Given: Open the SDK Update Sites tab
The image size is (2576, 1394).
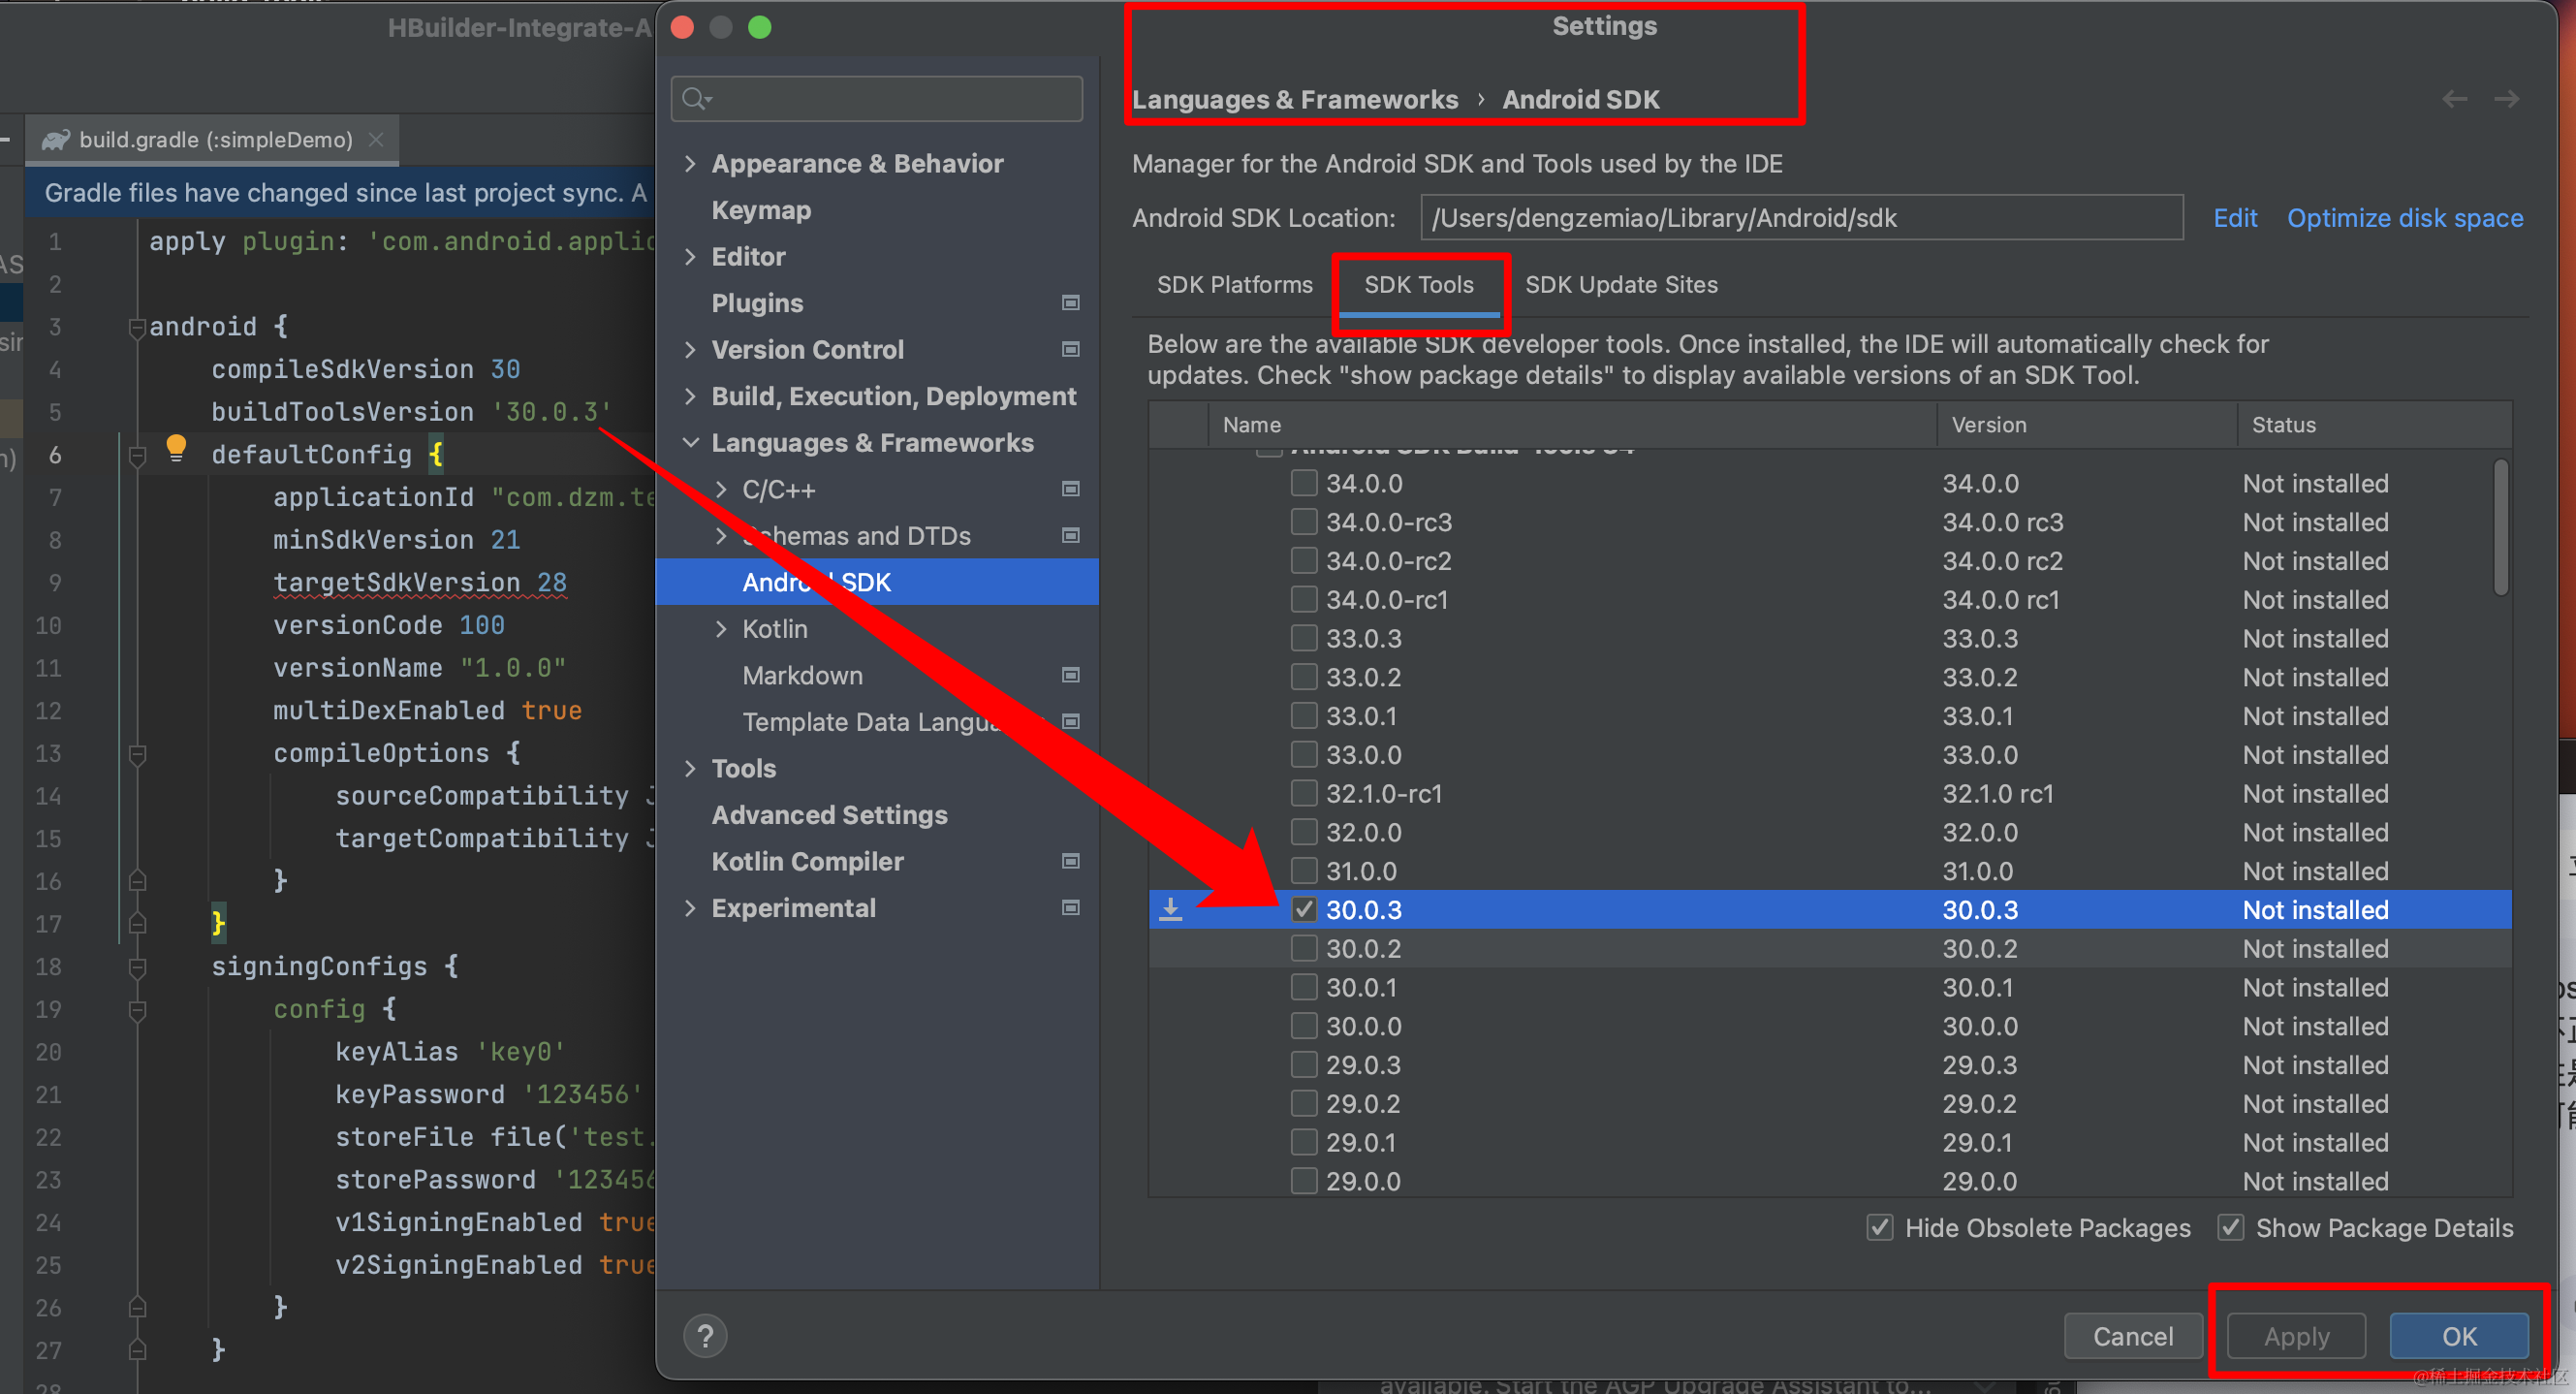Looking at the screenshot, I should pyautogui.click(x=1620, y=285).
